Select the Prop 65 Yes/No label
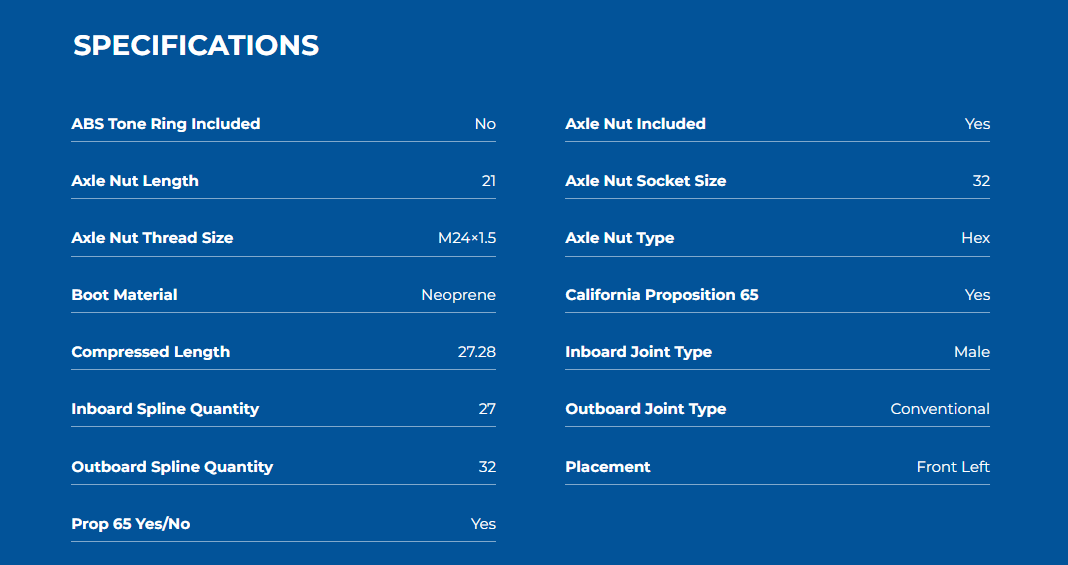 pos(131,524)
